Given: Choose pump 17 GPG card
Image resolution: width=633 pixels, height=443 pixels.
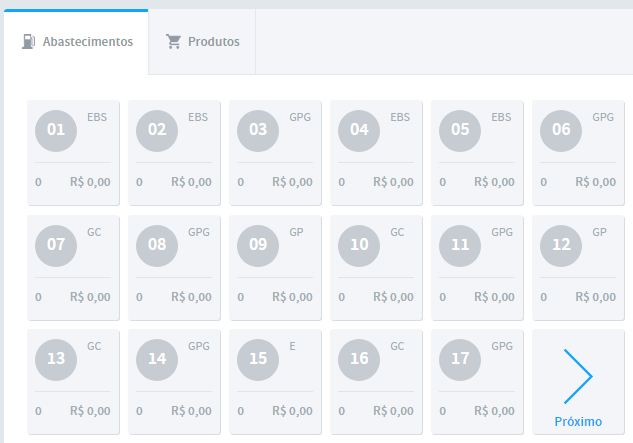Looking at the screenshot, I should [x=477, y=382].
